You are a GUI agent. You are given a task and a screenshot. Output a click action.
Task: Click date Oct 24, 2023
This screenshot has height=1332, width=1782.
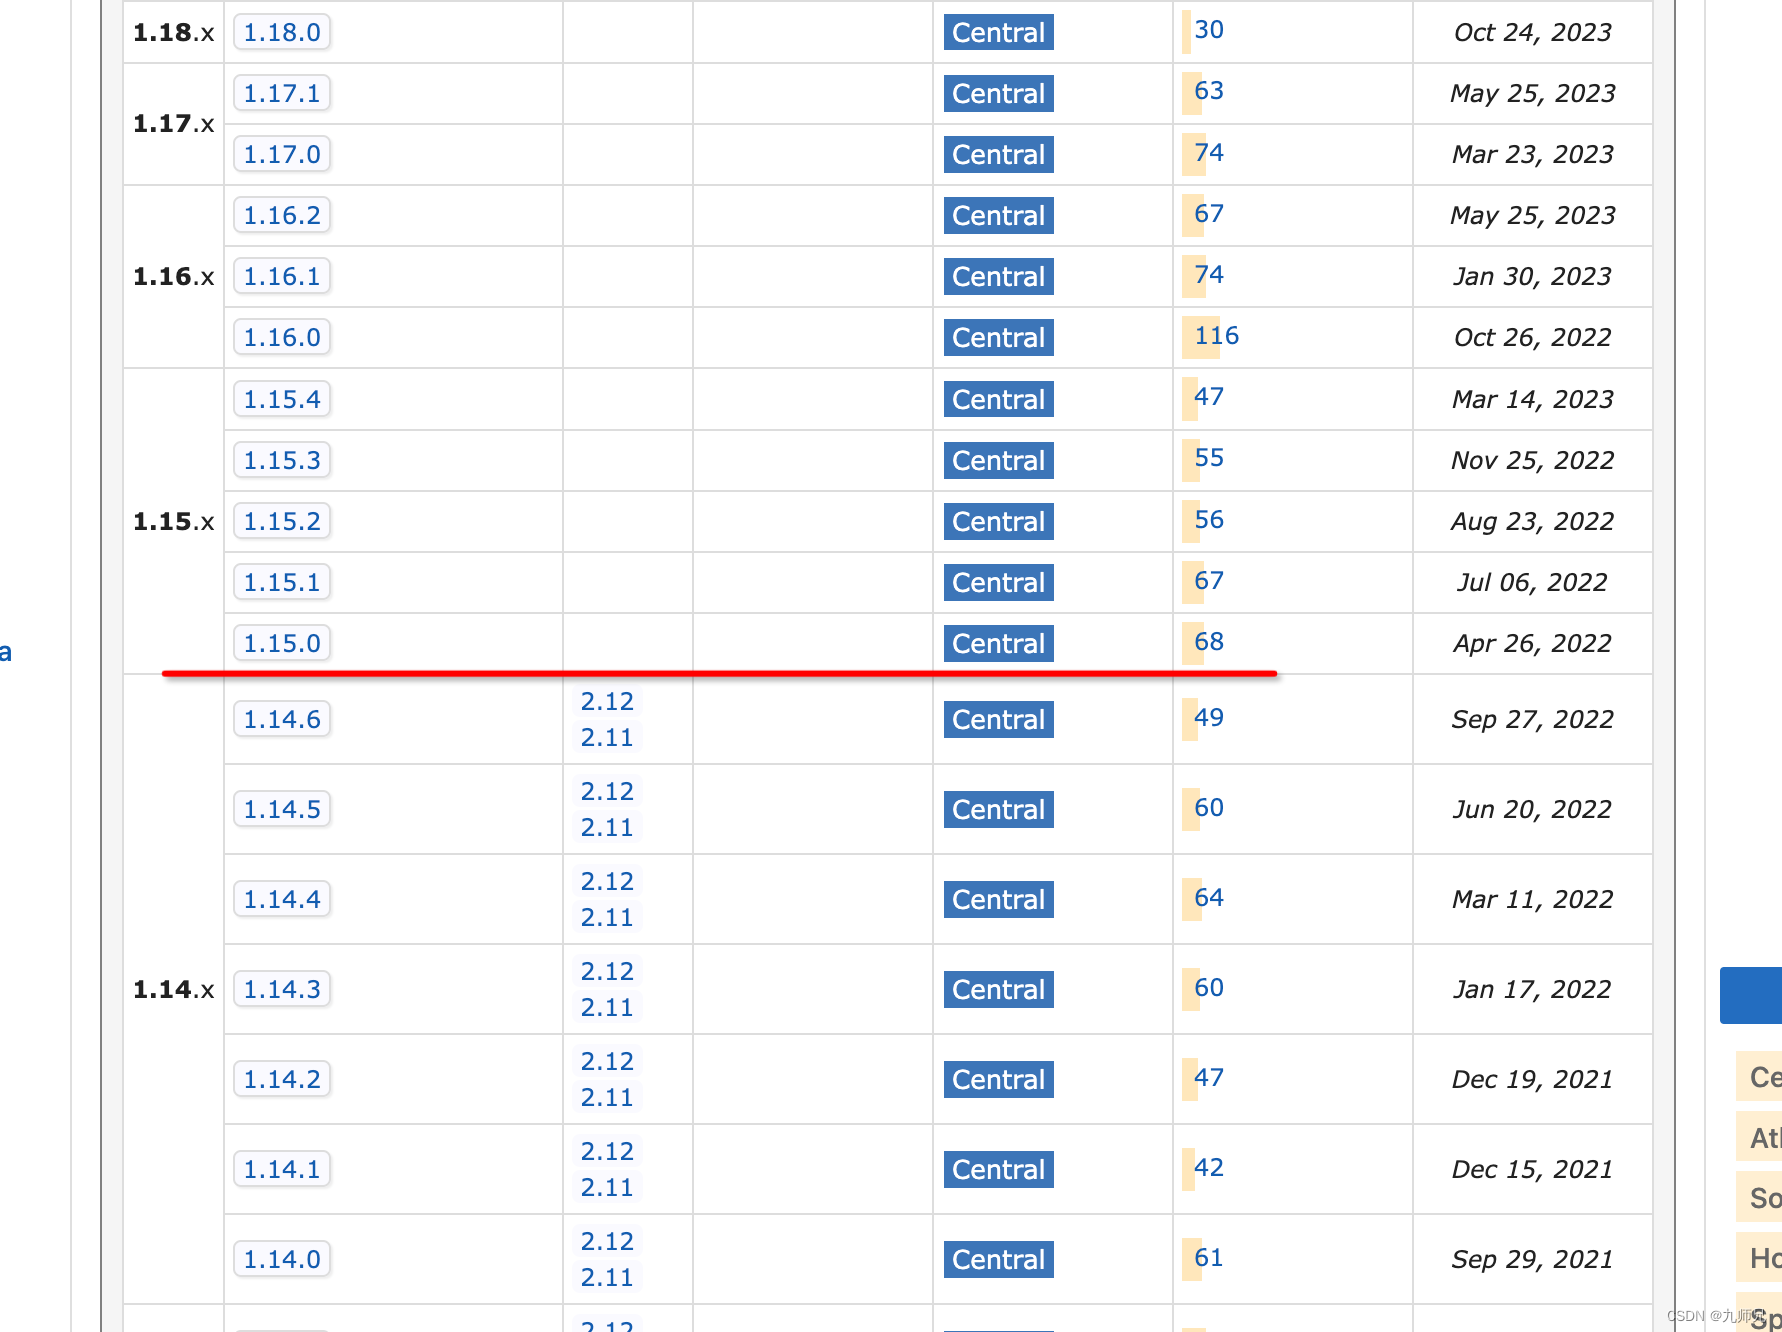pos(1532,32)
